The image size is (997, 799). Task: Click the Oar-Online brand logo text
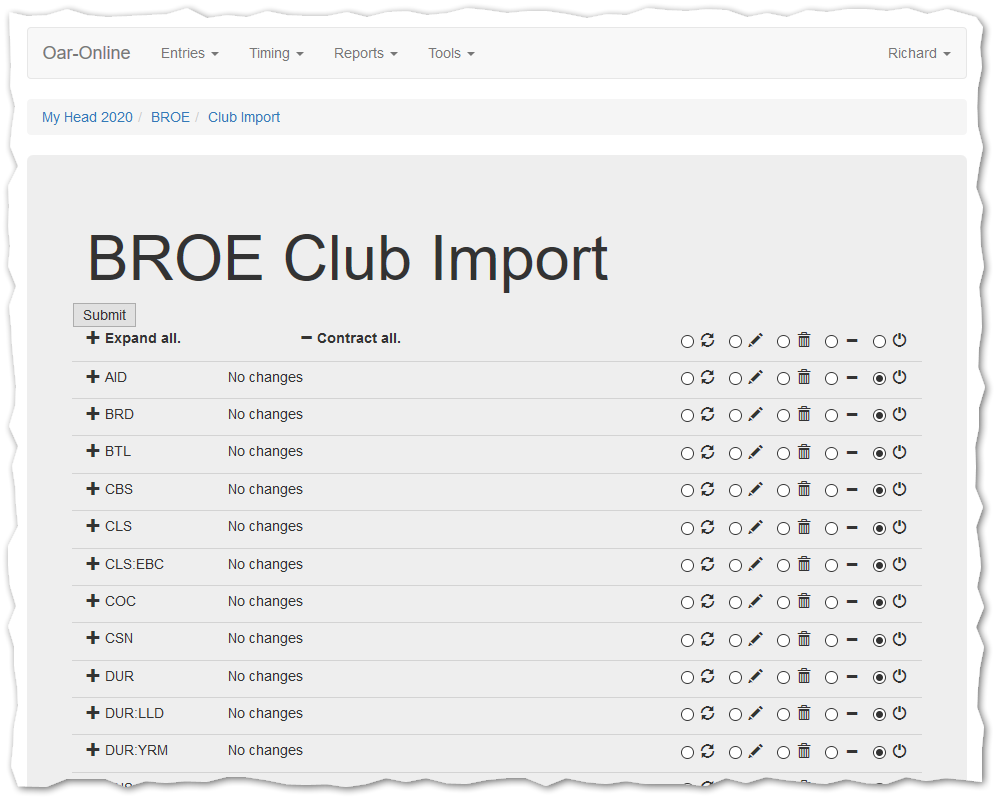[86, 53]
